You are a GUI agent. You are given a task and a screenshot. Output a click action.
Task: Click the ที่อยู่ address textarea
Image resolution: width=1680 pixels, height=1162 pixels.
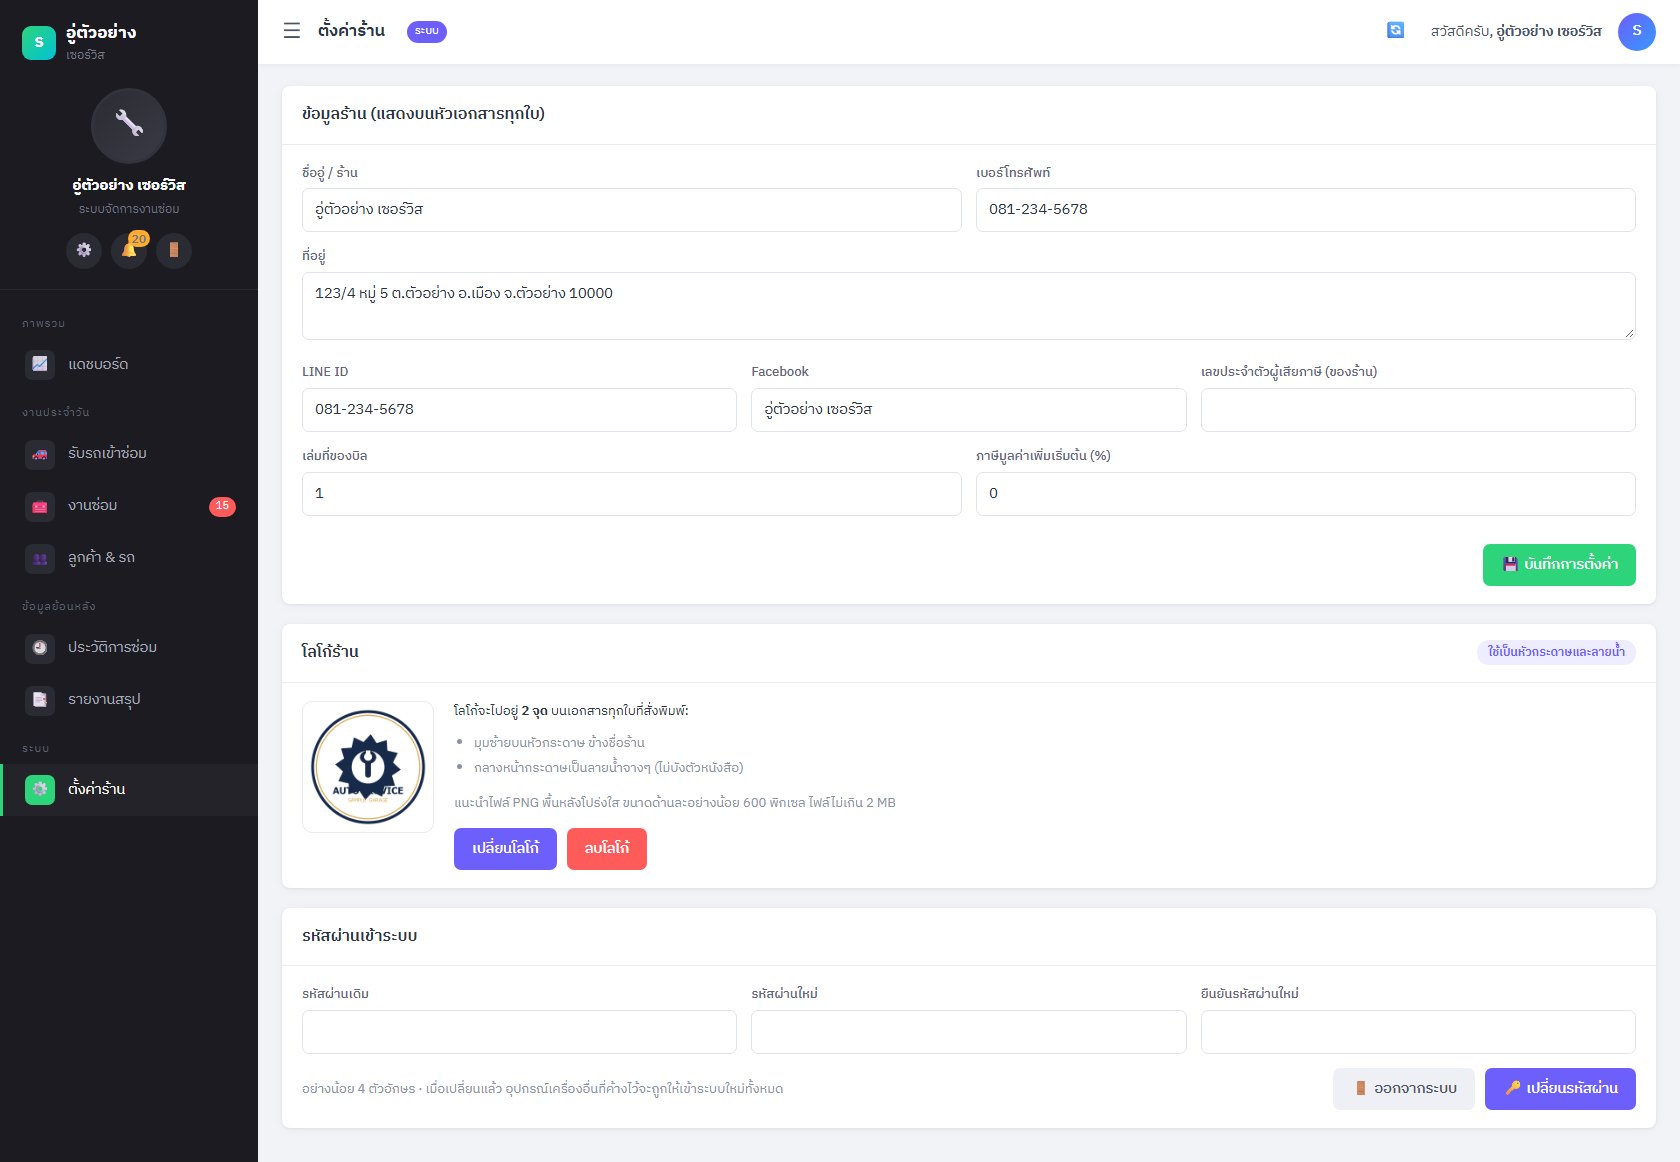pyautogui.click(x=969, y=306)
